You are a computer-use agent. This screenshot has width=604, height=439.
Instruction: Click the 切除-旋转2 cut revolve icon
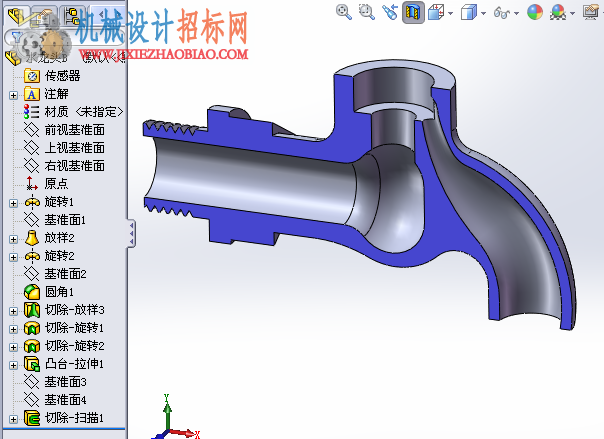(32, 346)
